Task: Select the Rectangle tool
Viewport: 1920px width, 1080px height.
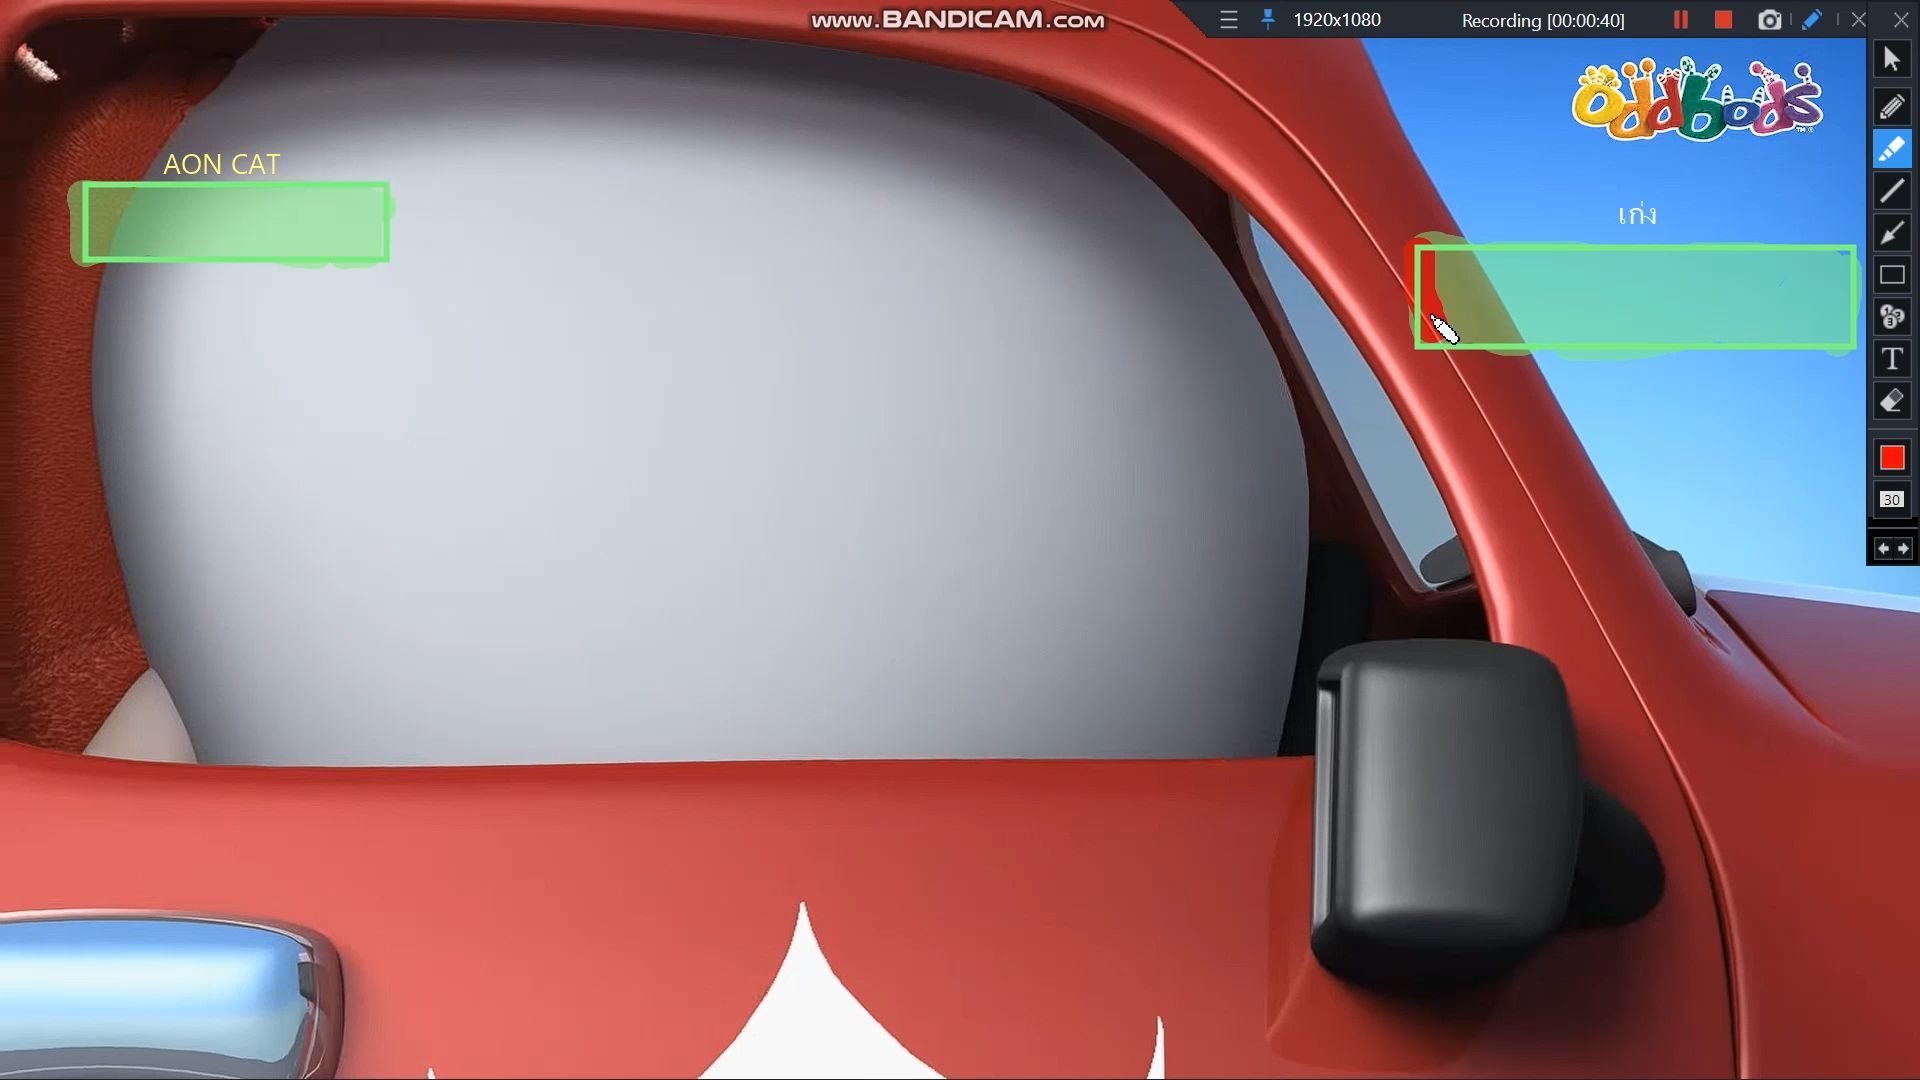Action: [1891, 275]
